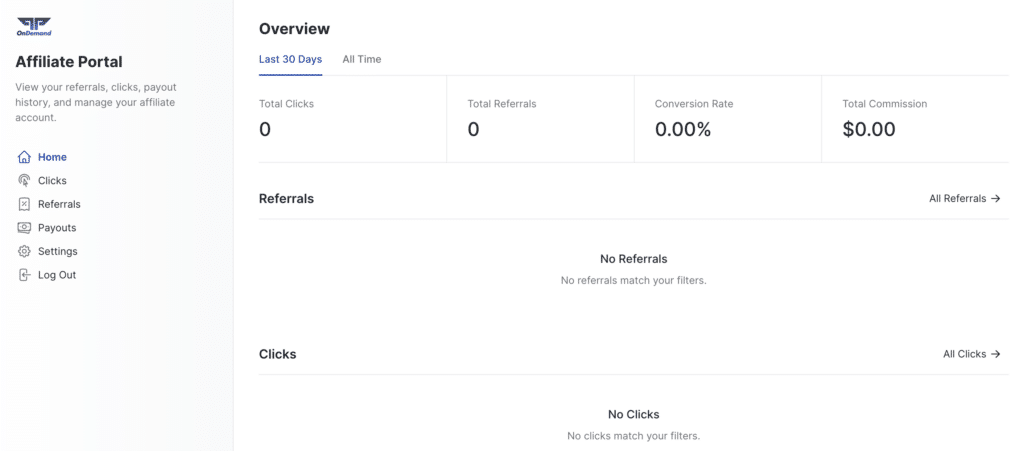This screenshot has width=1024, height=451.
Task: Click the arrow next to All Referrals
Action: coord(995,198)
